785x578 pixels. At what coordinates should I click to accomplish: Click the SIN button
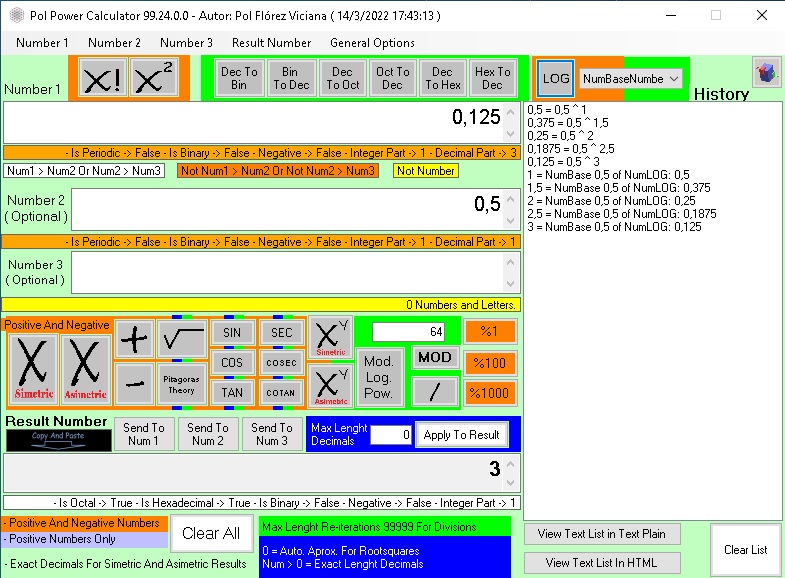point(232,333)
